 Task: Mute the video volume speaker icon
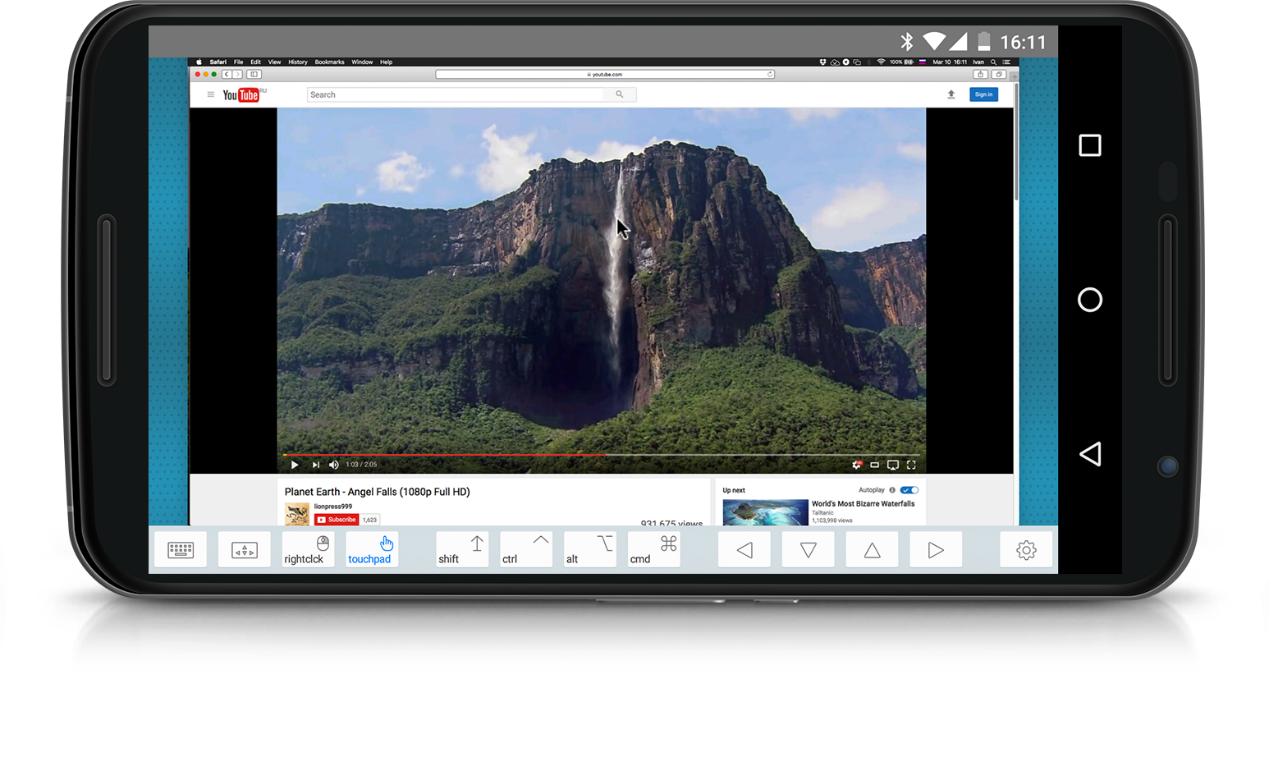(334, 465)
